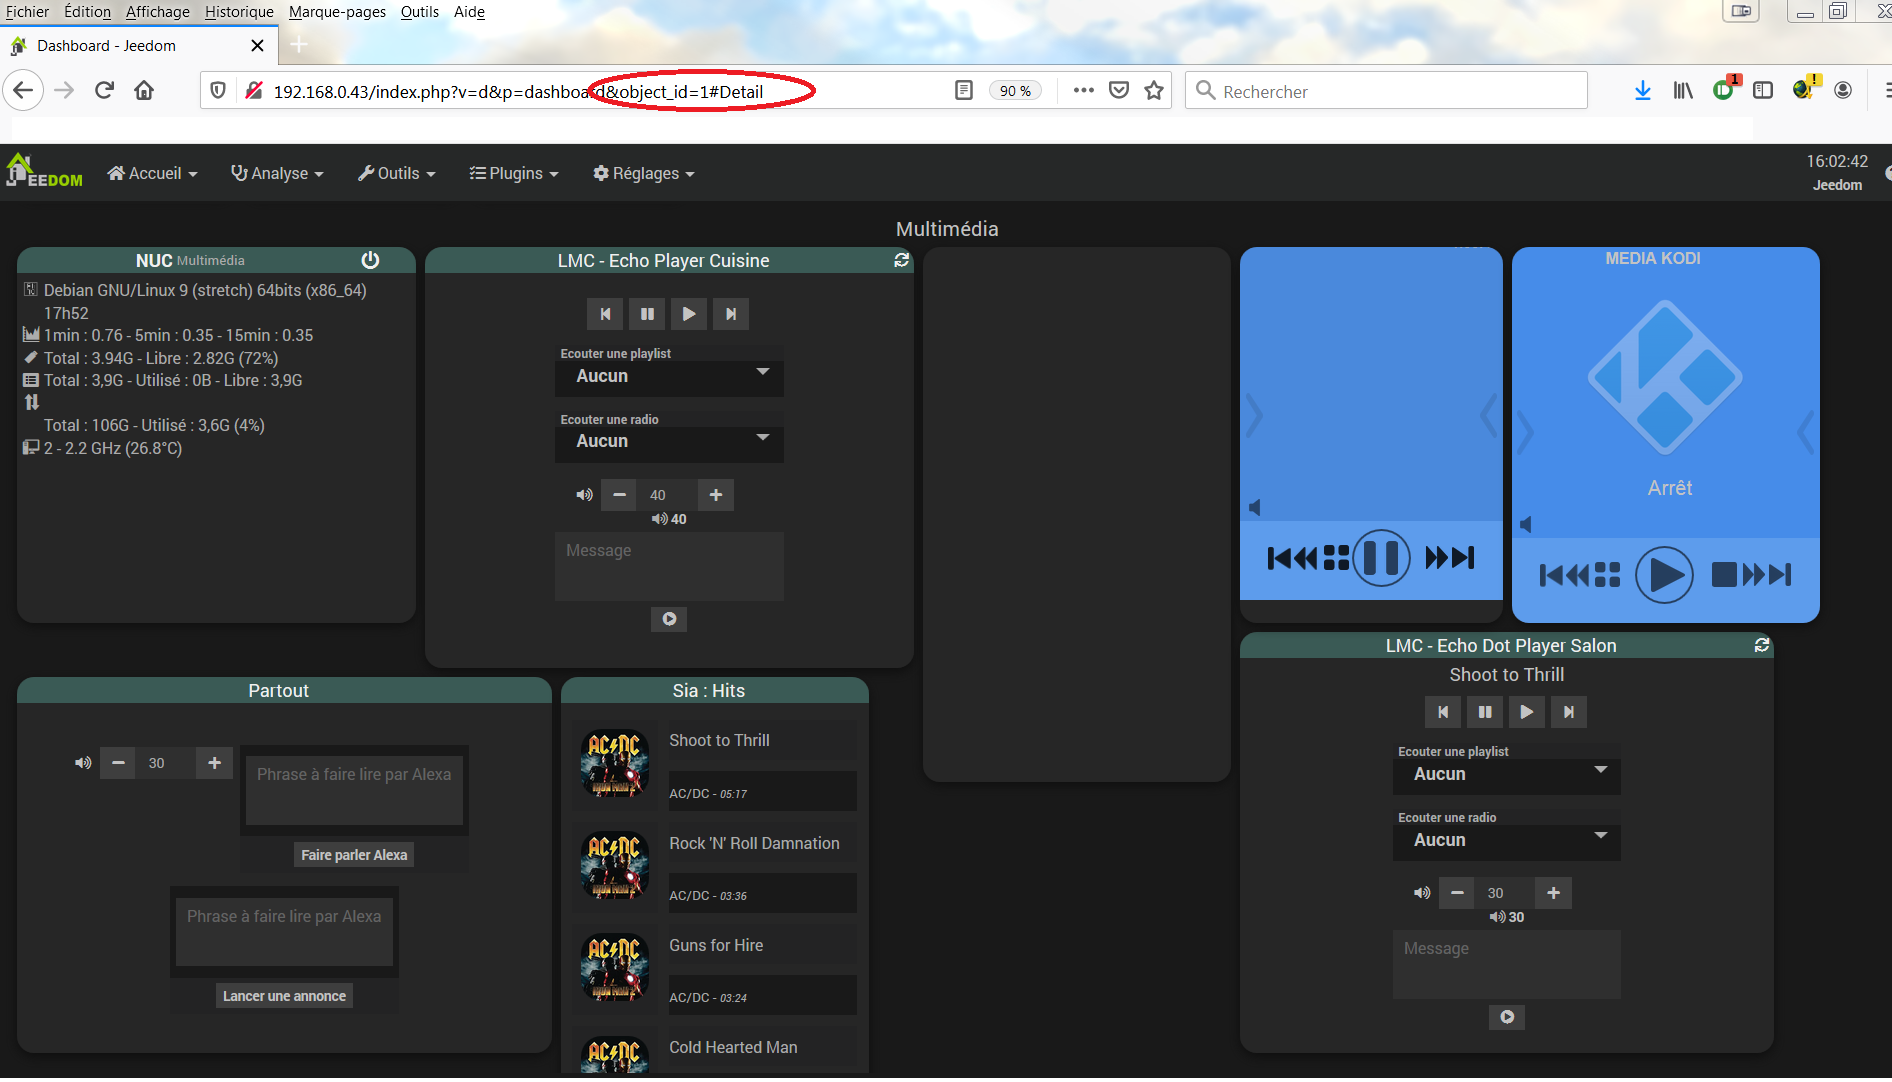Increase volume in the Partout widget

click(x=214, y=763)
